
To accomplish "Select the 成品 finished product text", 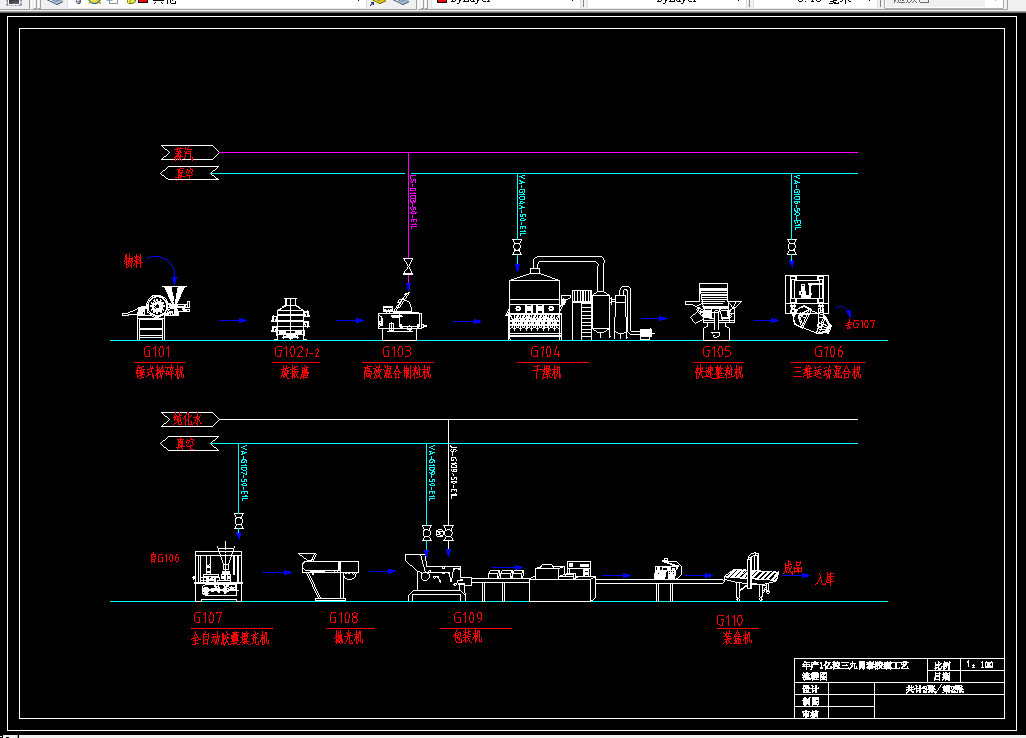I will pos(793,568).
